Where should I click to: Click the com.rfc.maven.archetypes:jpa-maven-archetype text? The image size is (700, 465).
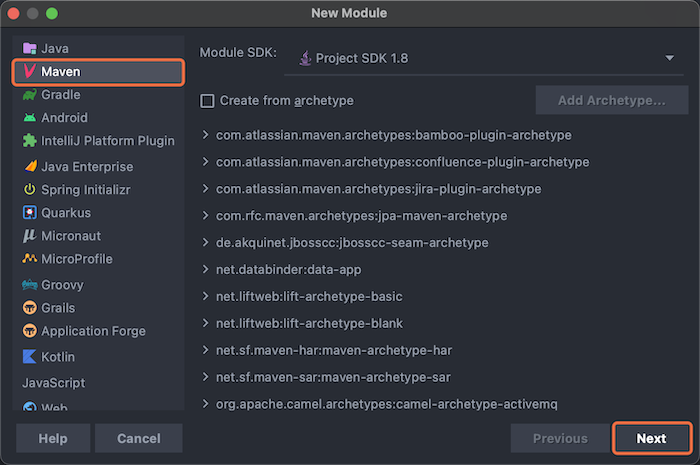click(x=362, y=216)
